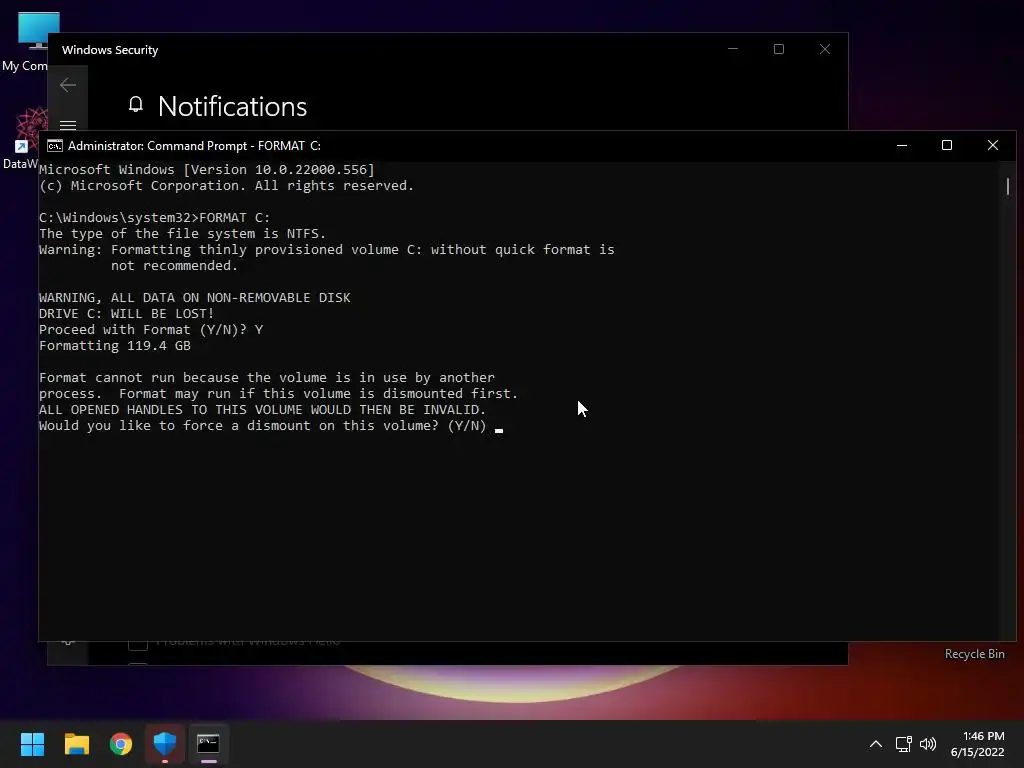The height and width of the screenshot is (768, 1024).
Task: Click the force dismount prompt line
Action: click(x=263, y=426)
